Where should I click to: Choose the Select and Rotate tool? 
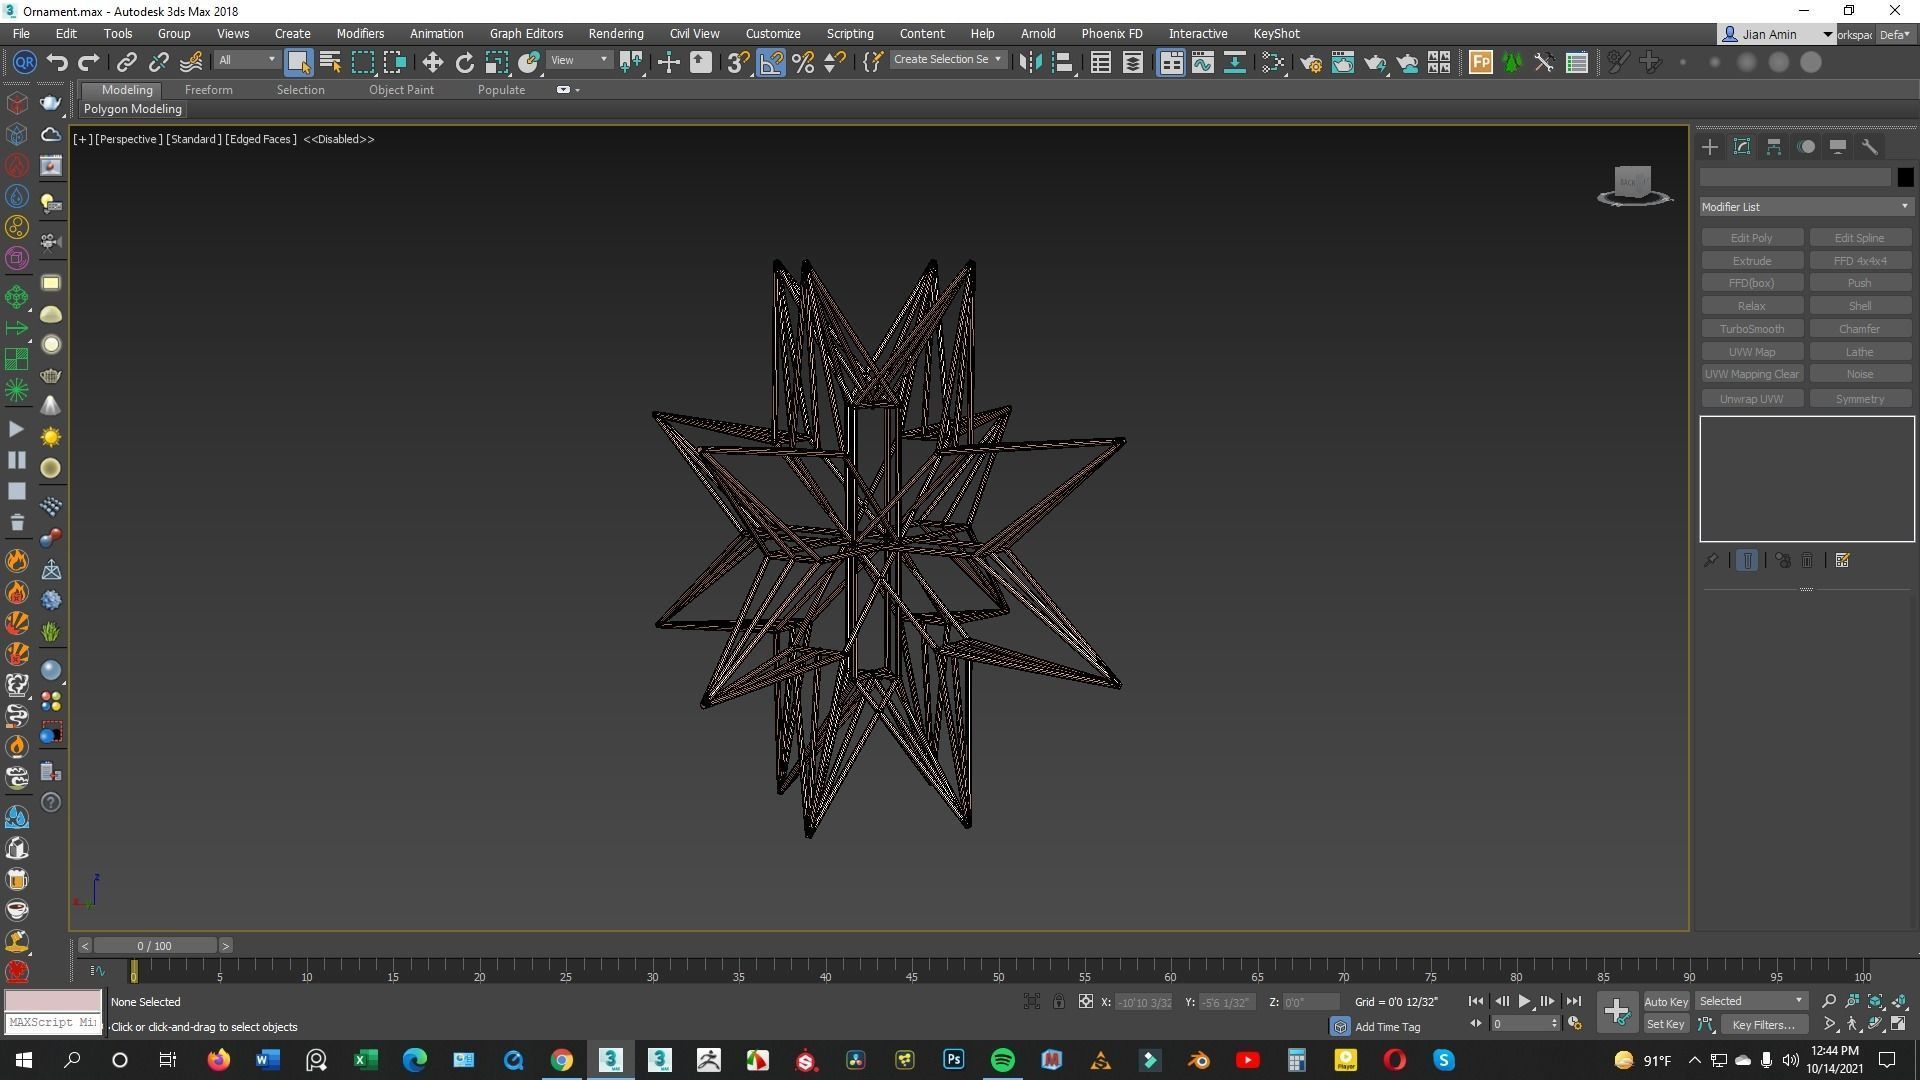click(464, 62)
